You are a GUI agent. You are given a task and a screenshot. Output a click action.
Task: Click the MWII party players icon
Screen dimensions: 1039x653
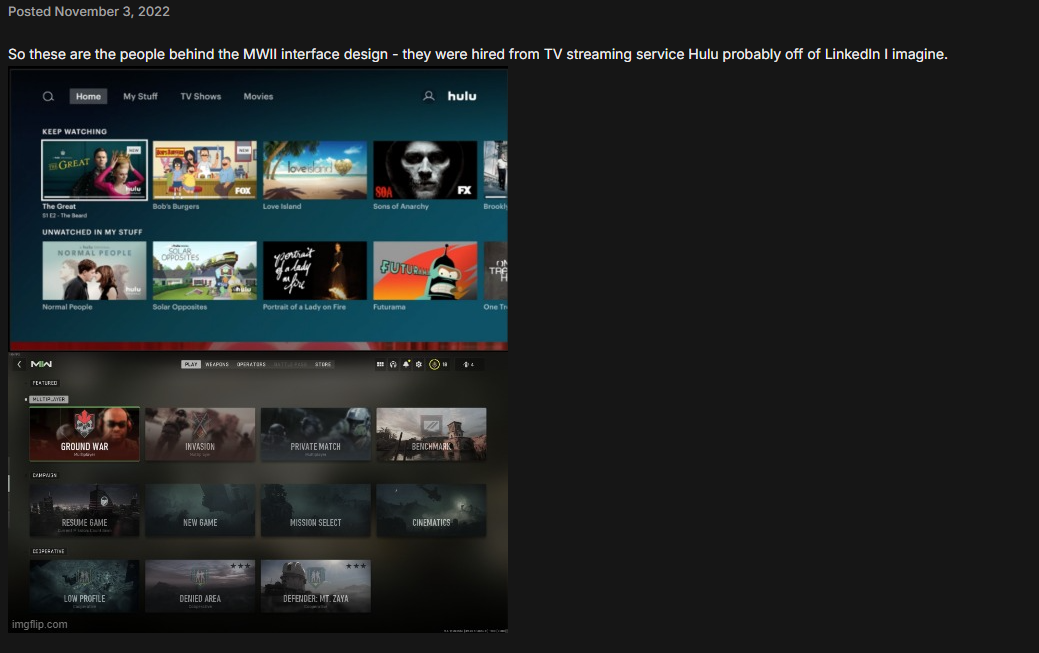point(468,364)
